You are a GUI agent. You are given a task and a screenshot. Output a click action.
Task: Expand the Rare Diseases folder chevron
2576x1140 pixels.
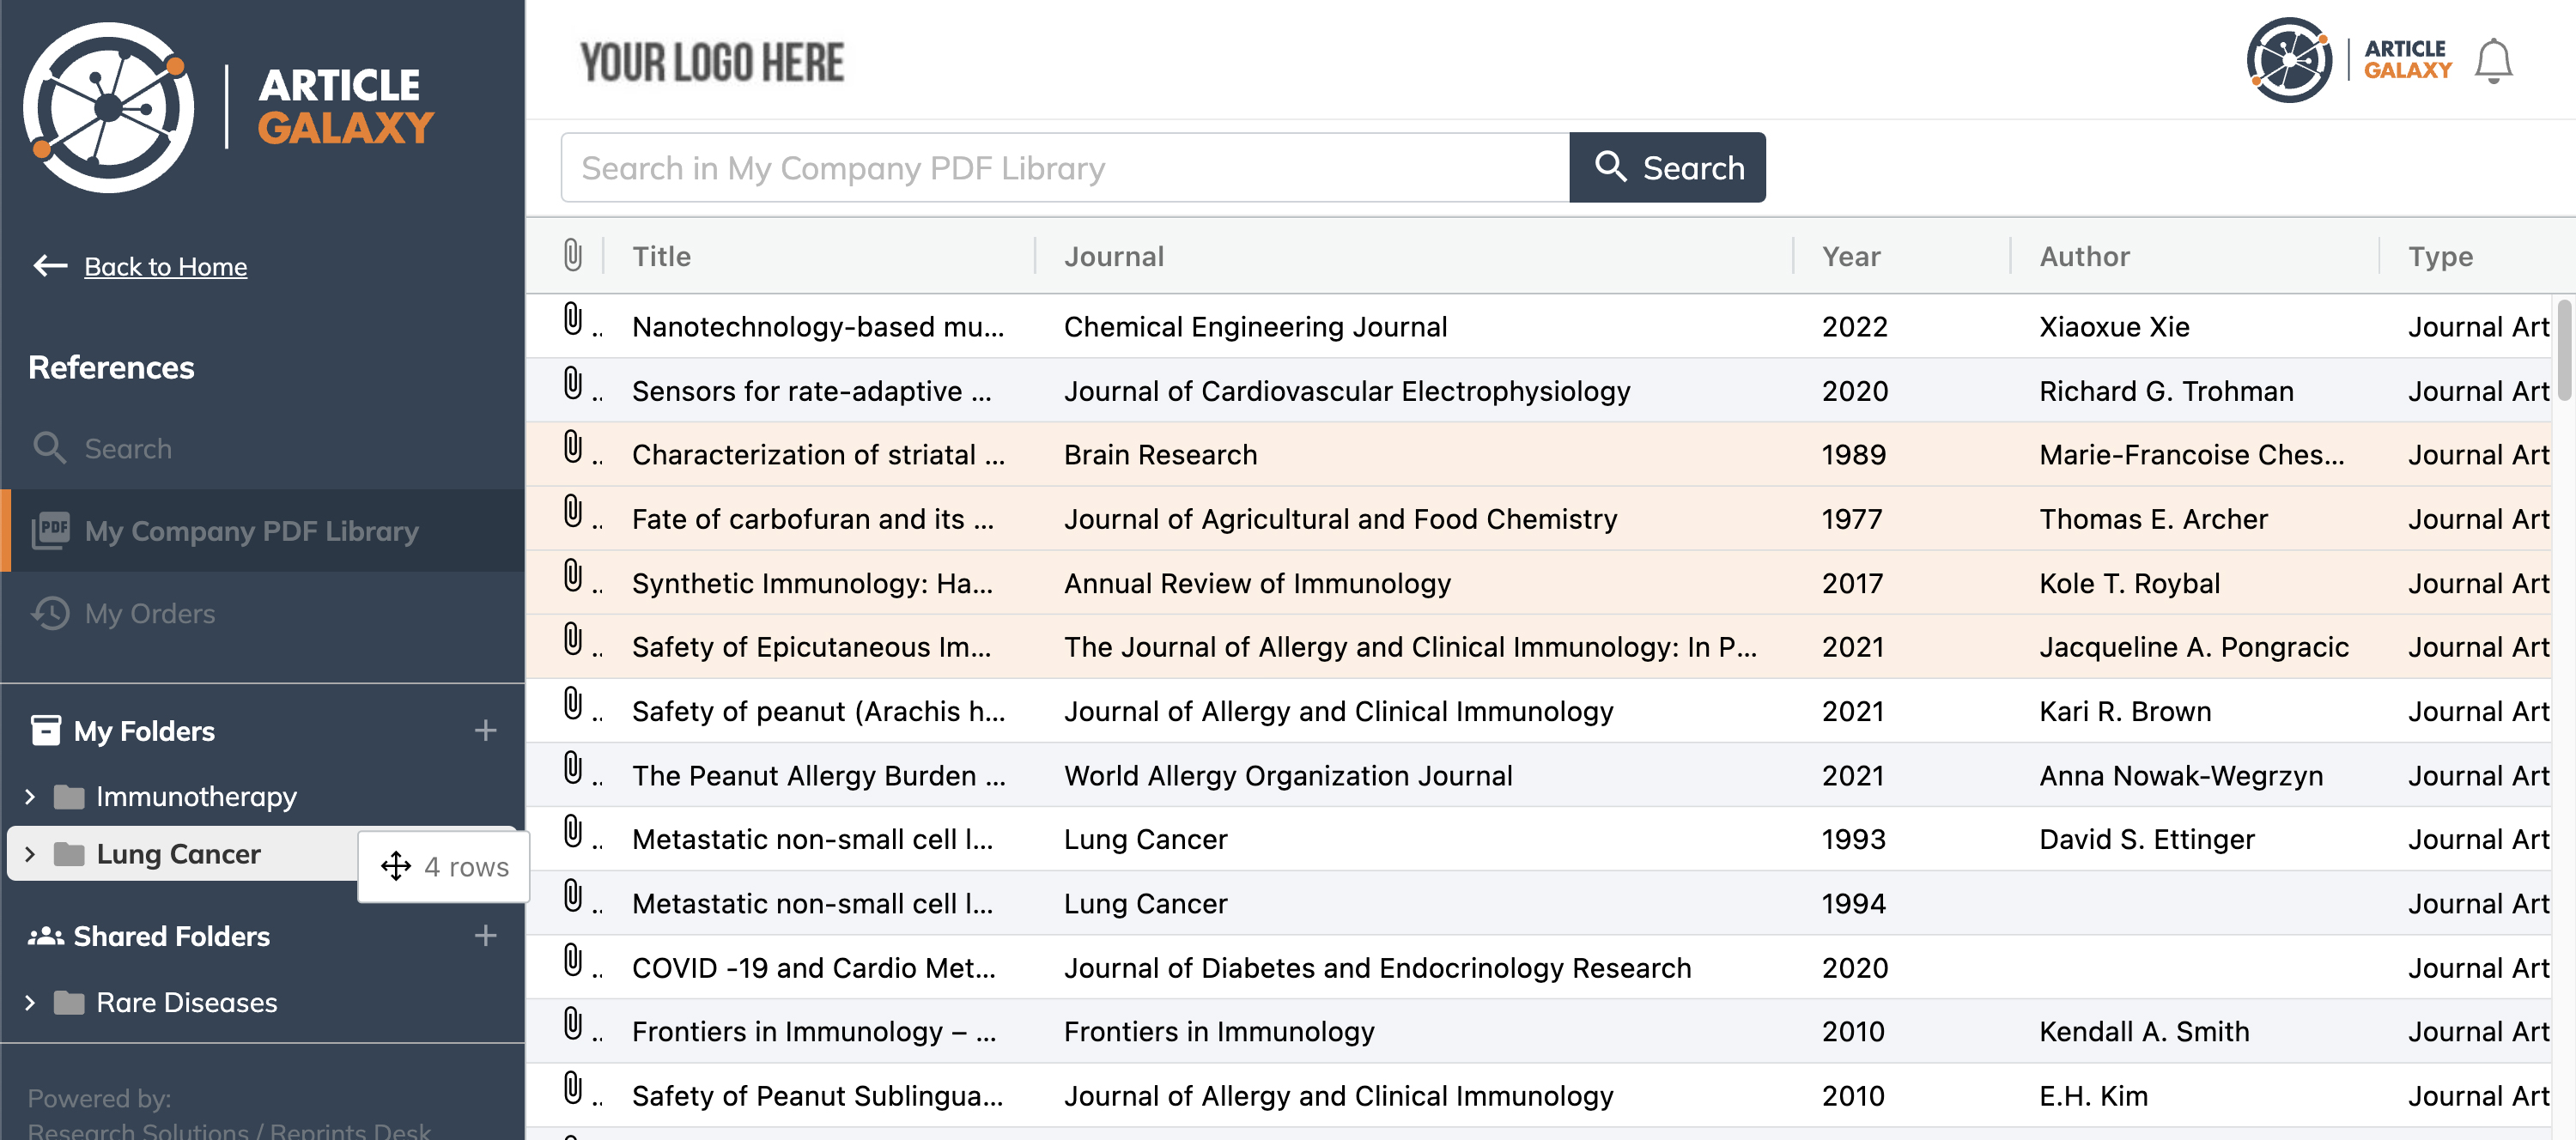(x=30, y=1003)
